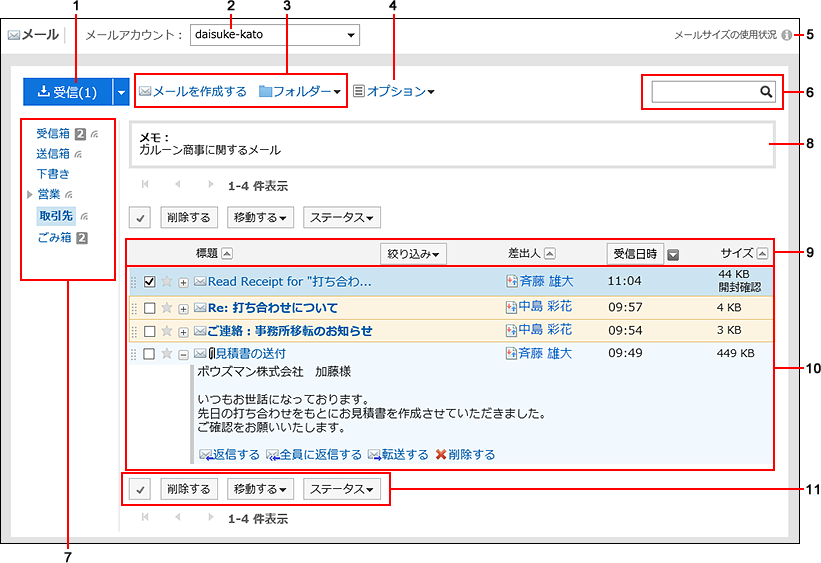Open the dropdown arrow beside 受信(1)

121,92
